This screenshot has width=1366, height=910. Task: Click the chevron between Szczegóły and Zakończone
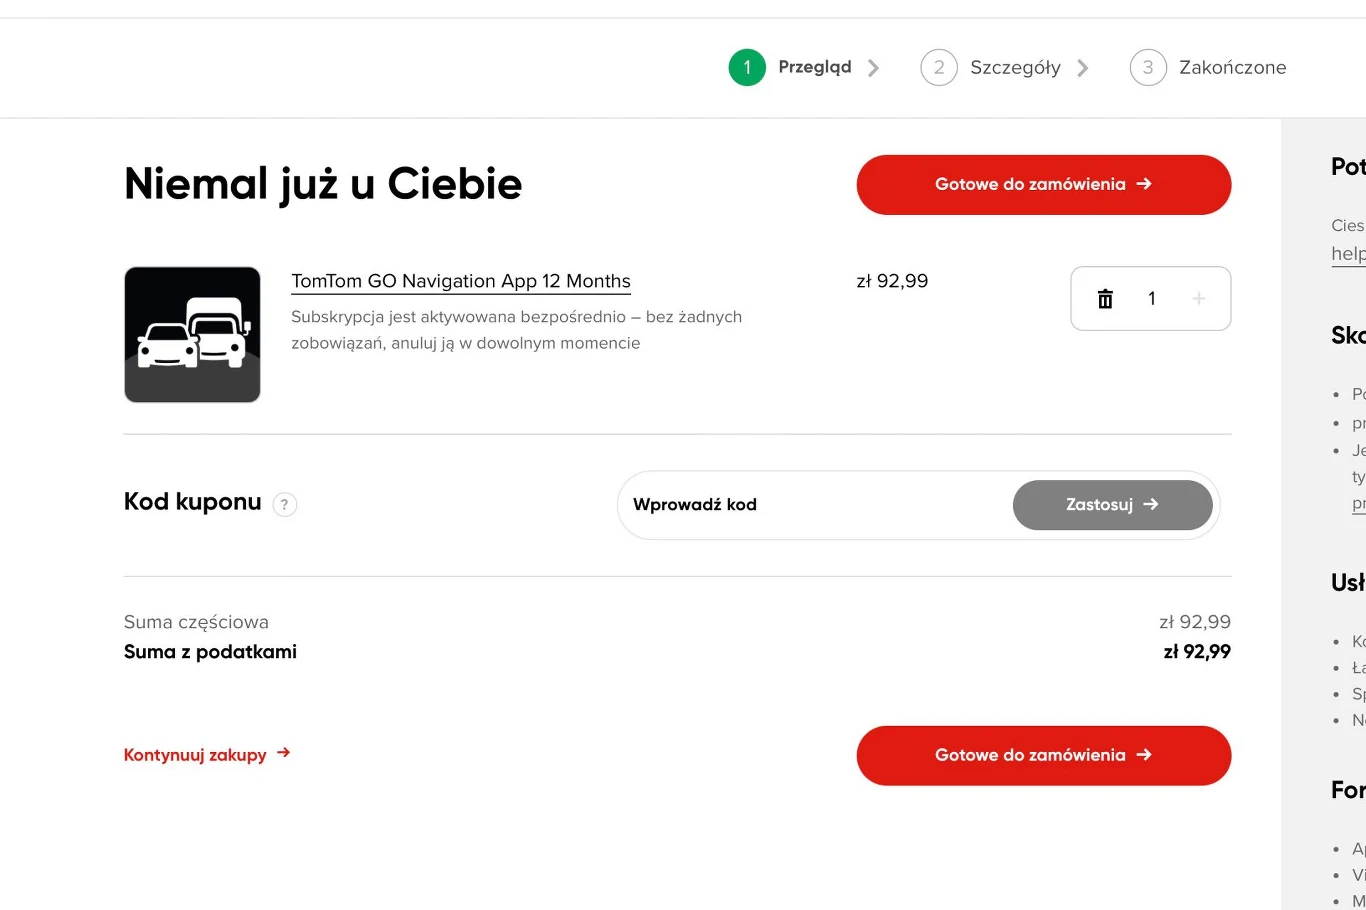pos(1083,67)
